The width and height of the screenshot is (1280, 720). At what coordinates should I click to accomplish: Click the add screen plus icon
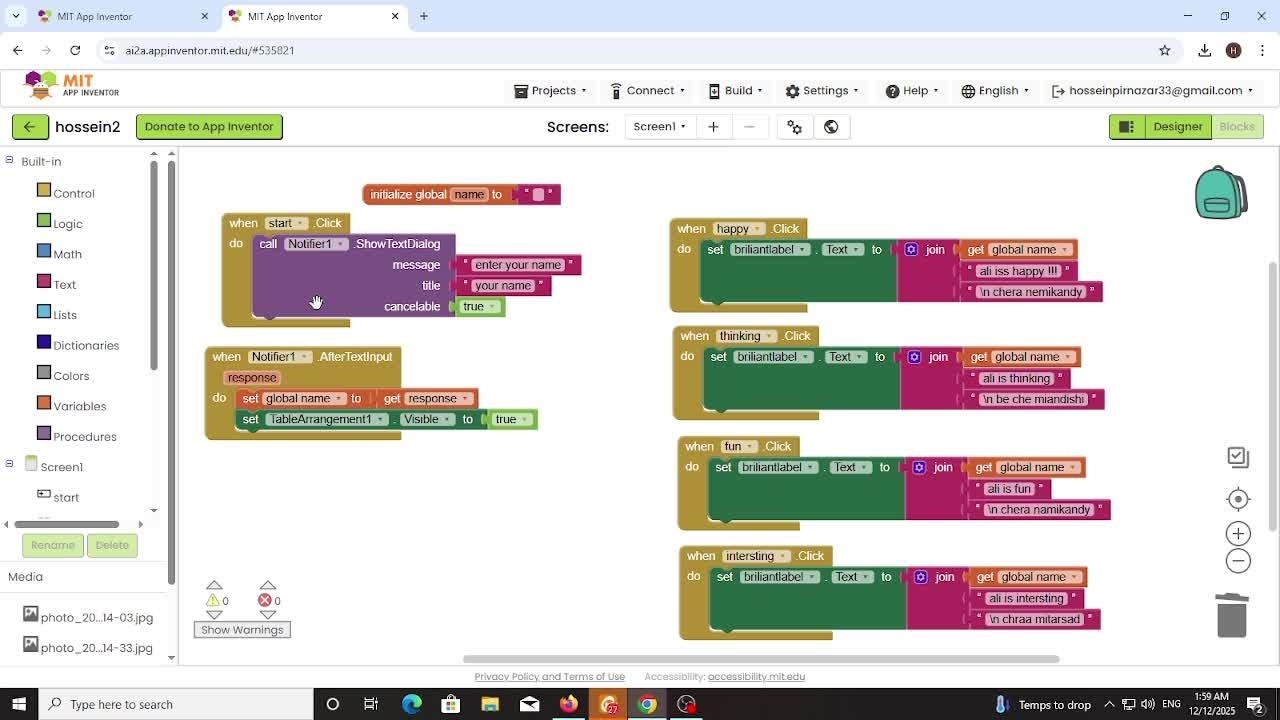click(713, 127)
